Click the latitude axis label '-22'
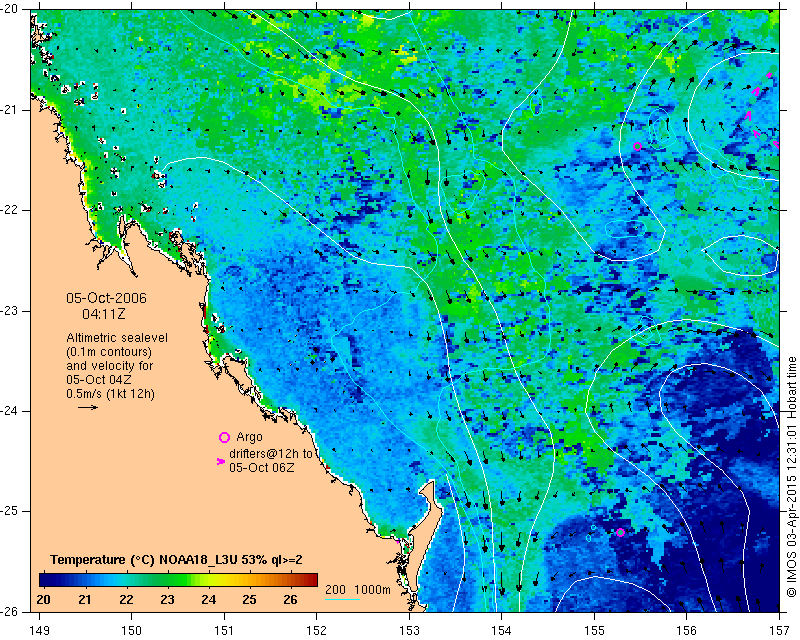Image resolution: width=800 pixels, height=640 pixels. (x=9, y=210)
